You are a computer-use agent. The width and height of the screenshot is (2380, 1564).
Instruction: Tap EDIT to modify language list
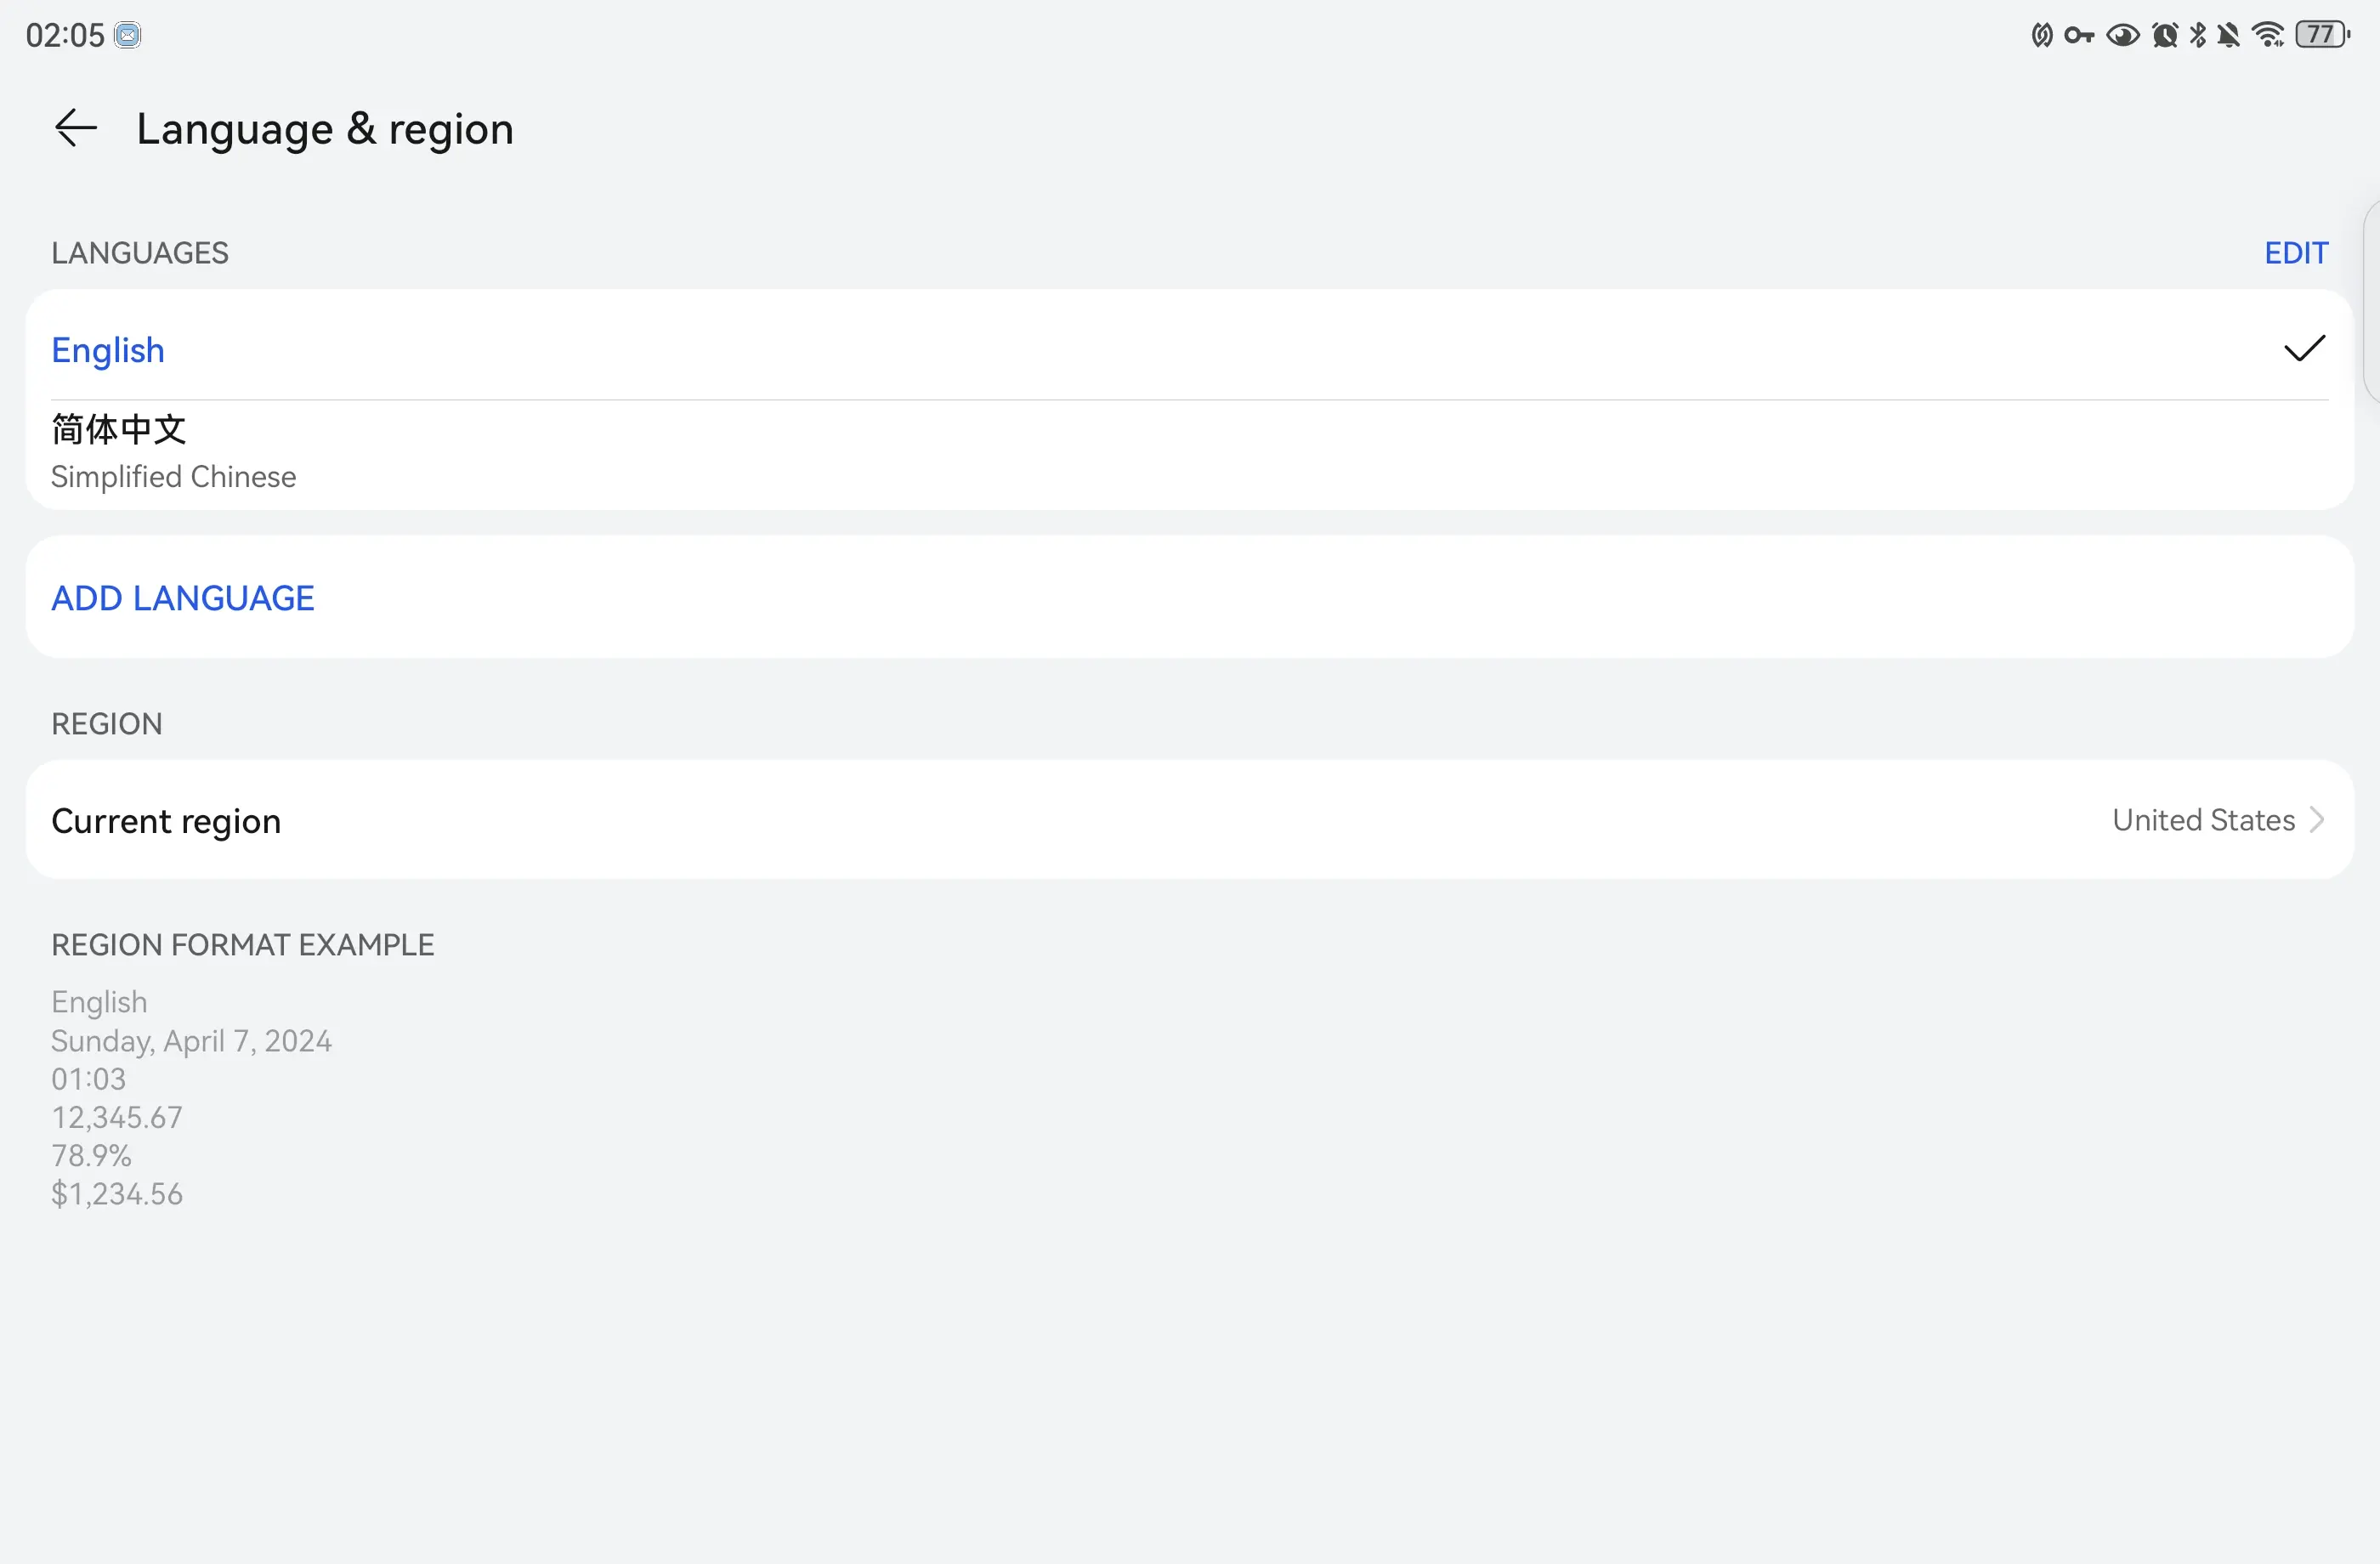pyautogui.click(x=2296, y=252)
